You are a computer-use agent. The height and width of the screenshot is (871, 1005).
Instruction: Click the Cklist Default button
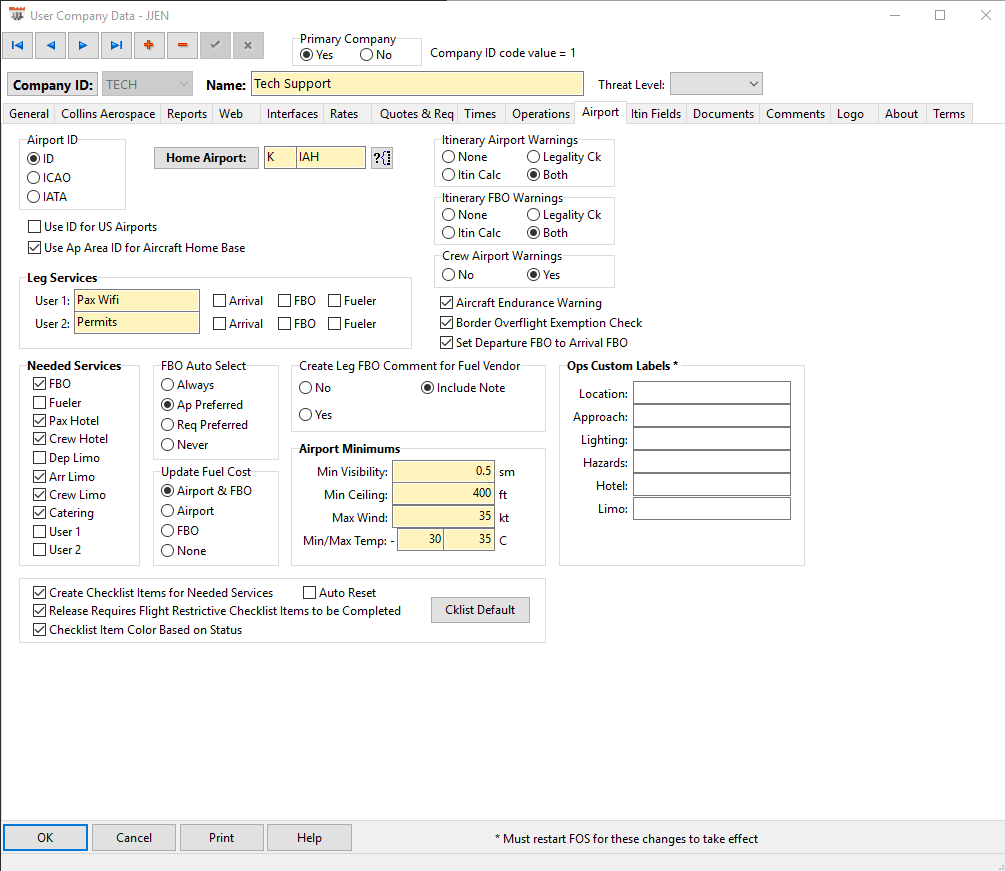pyautogui.click(x=480, y=610)
